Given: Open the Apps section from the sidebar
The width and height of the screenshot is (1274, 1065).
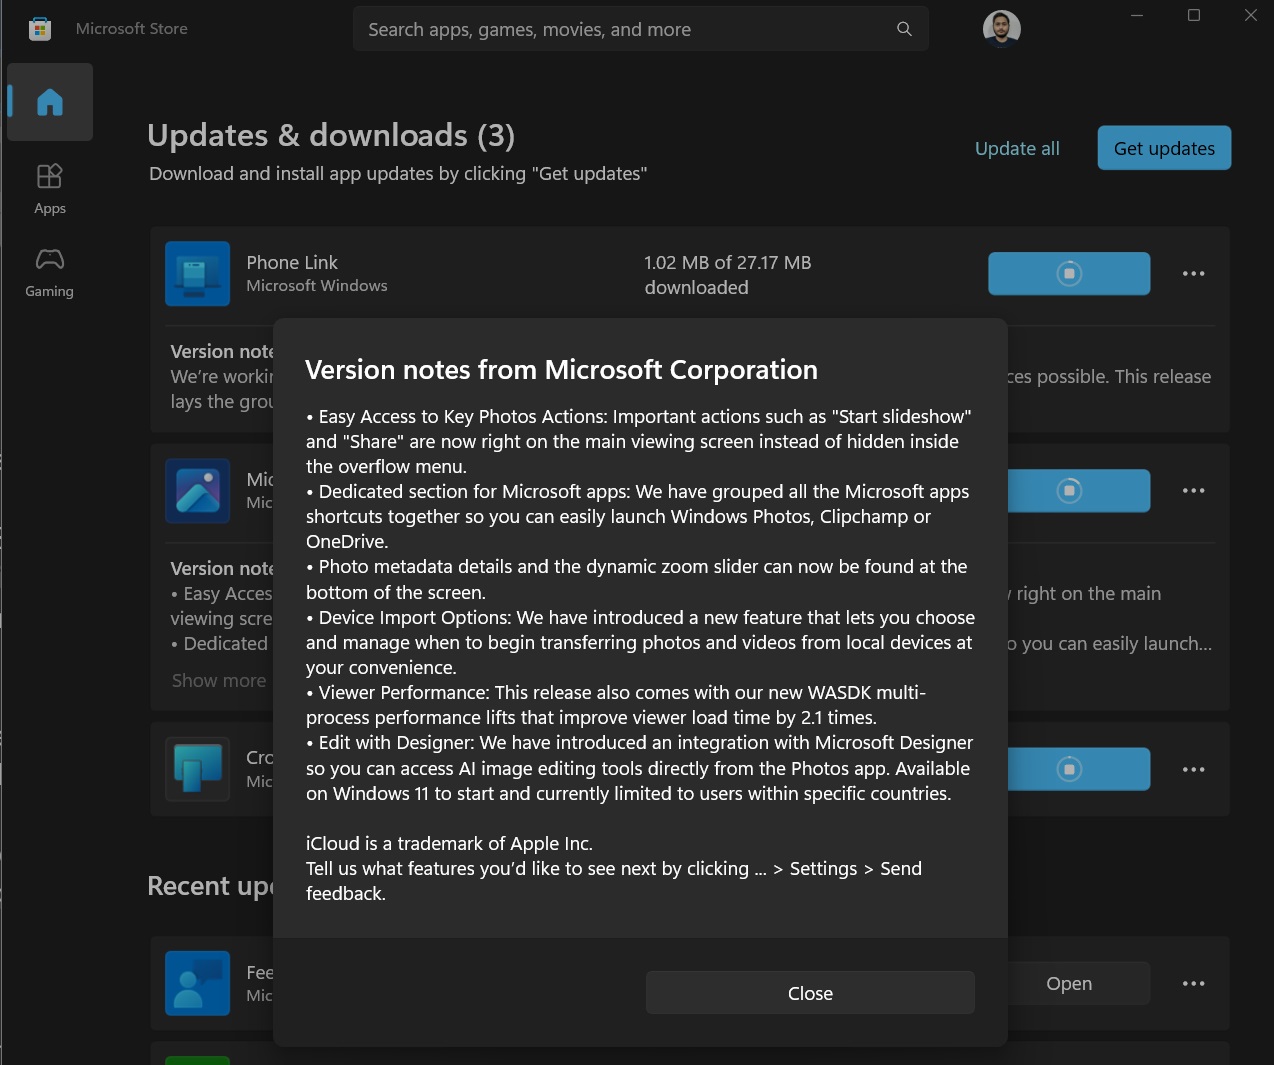Looking at the screenshot, I should tap(49, 186).
